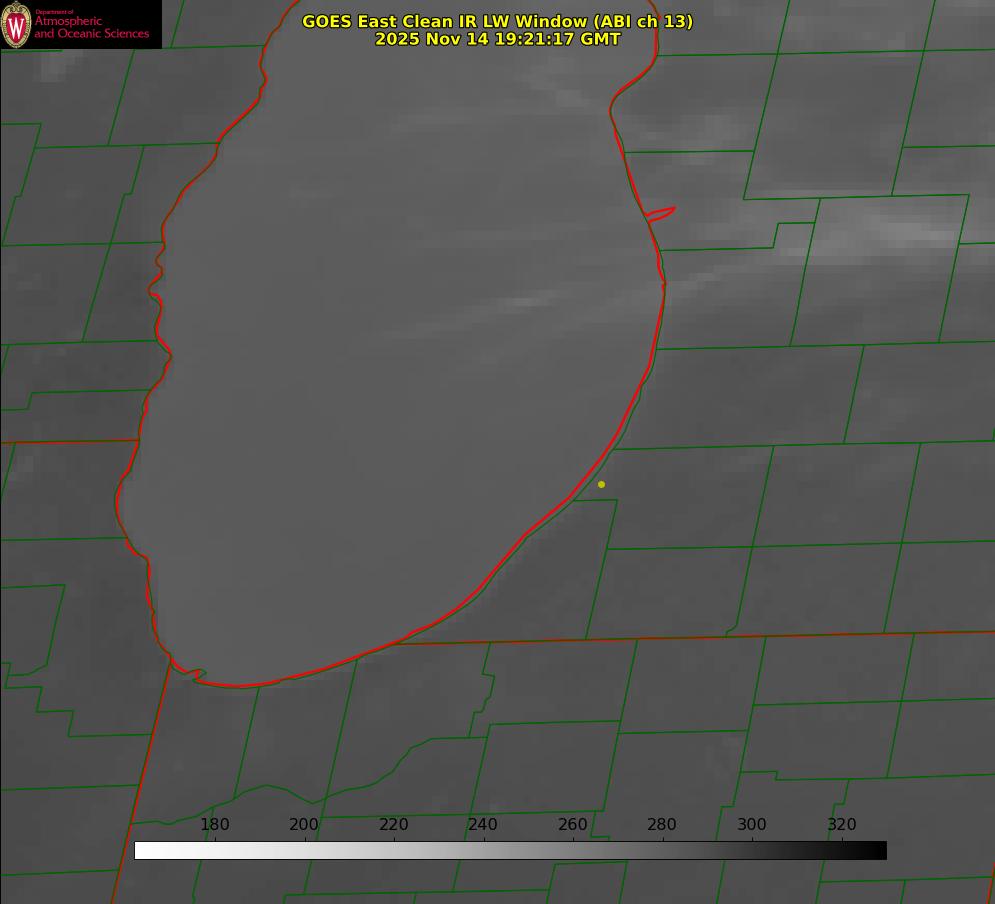Click the 240 colorbar tick label
This screenshot has height=904, width=995.
coord(483,825)
